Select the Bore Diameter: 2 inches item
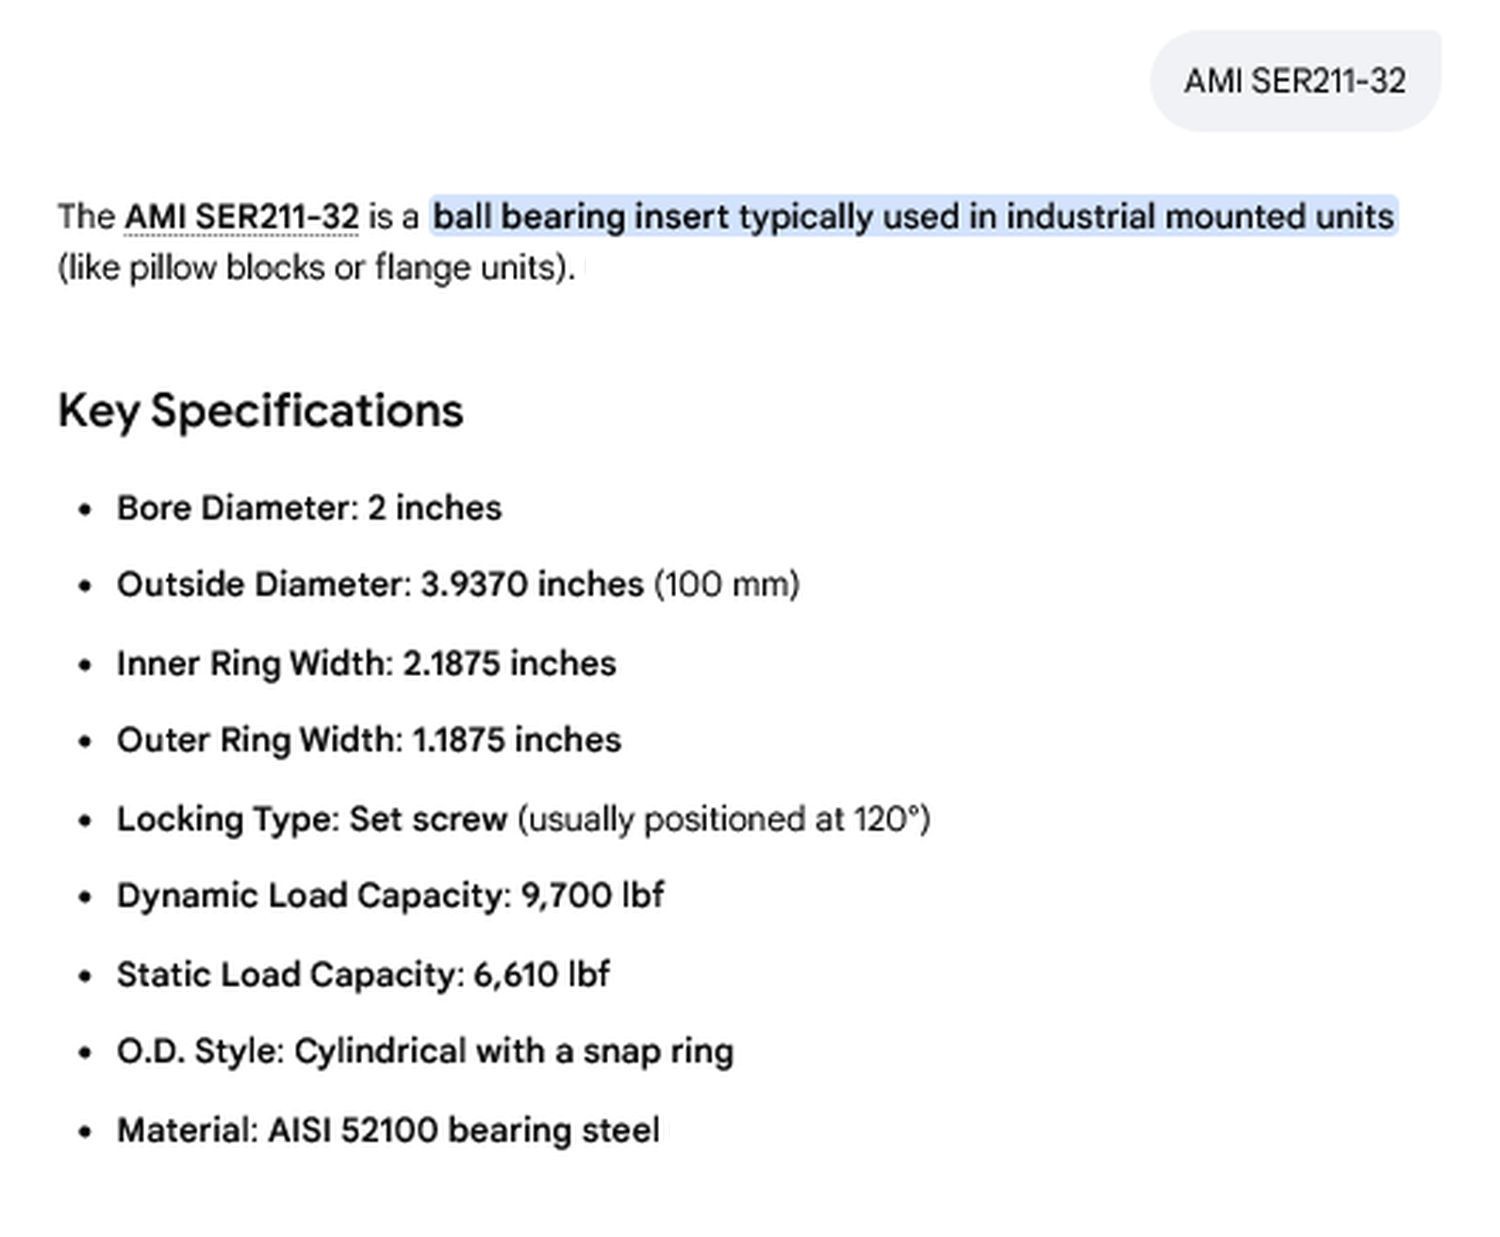1500x1237 pixels. [x=309, y=508]
